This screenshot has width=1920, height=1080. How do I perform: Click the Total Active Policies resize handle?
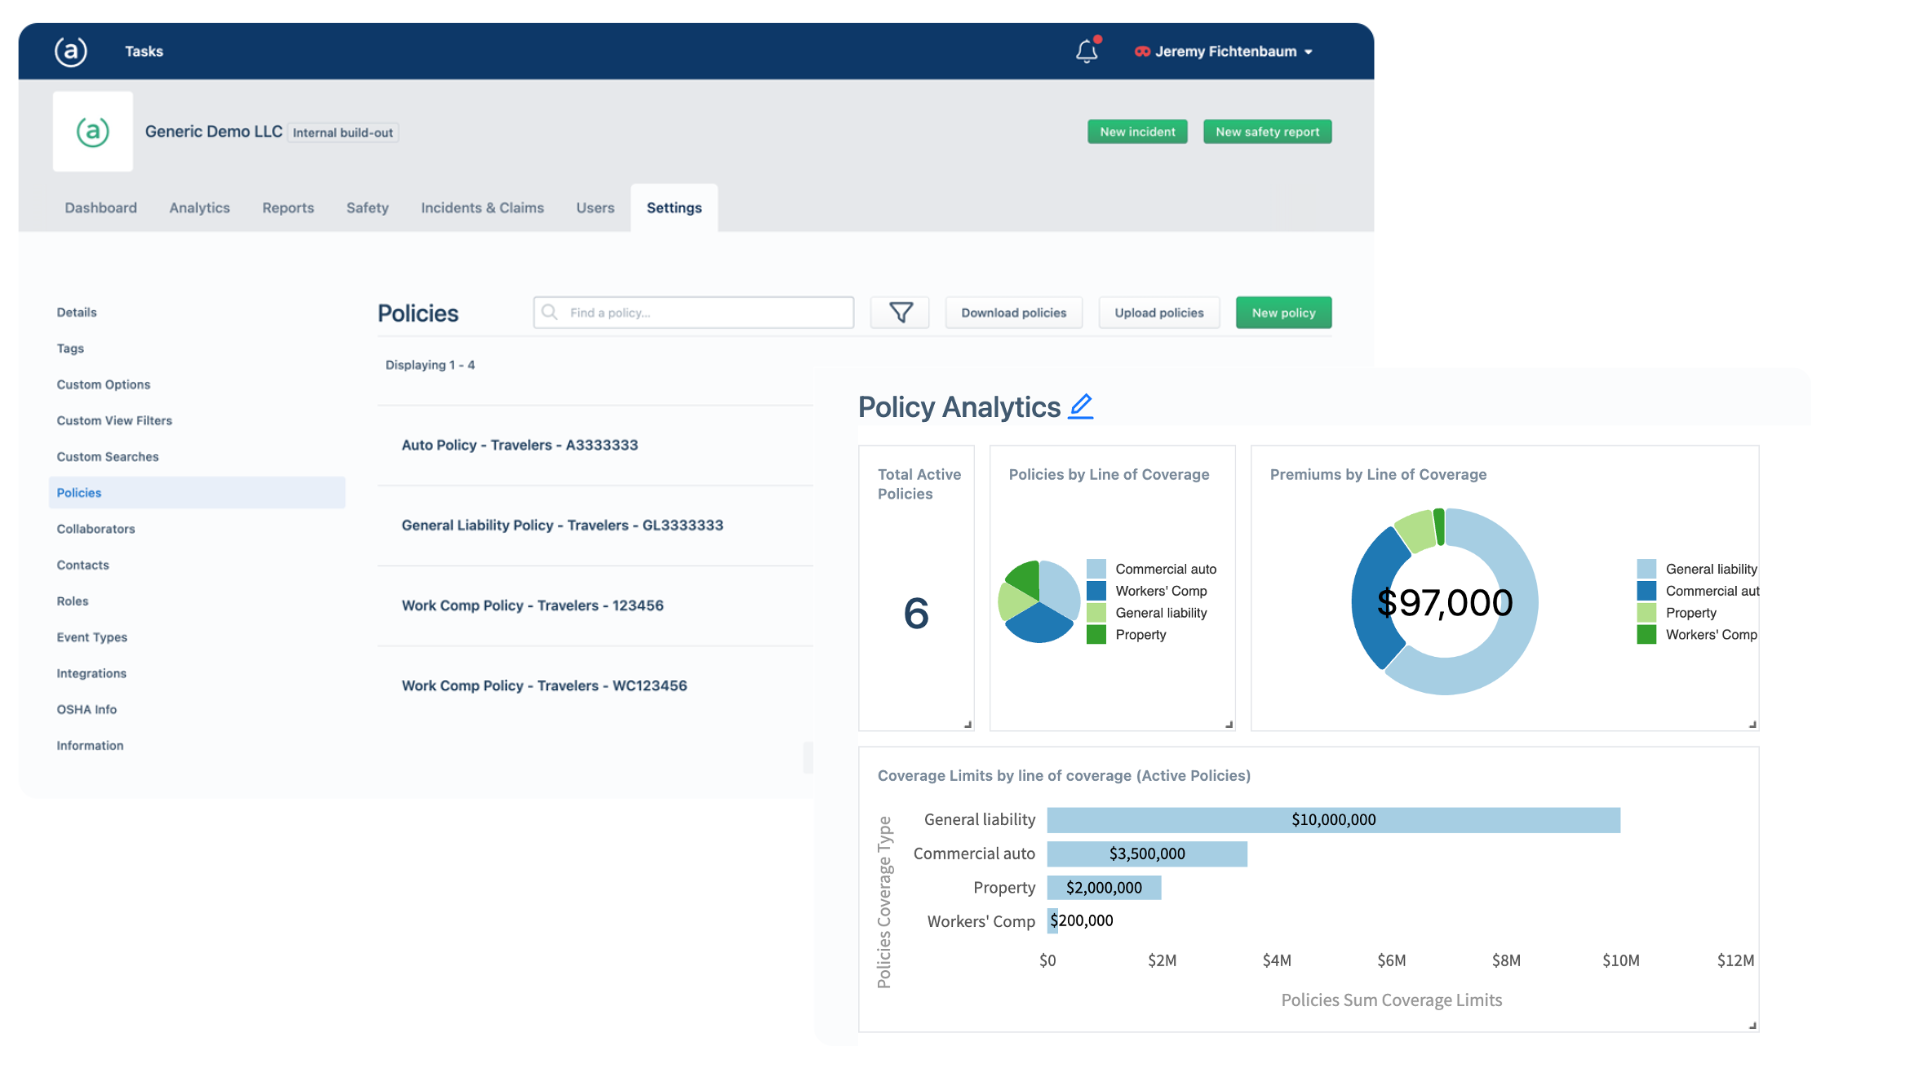pyautogui.click(x=968, y=724)
